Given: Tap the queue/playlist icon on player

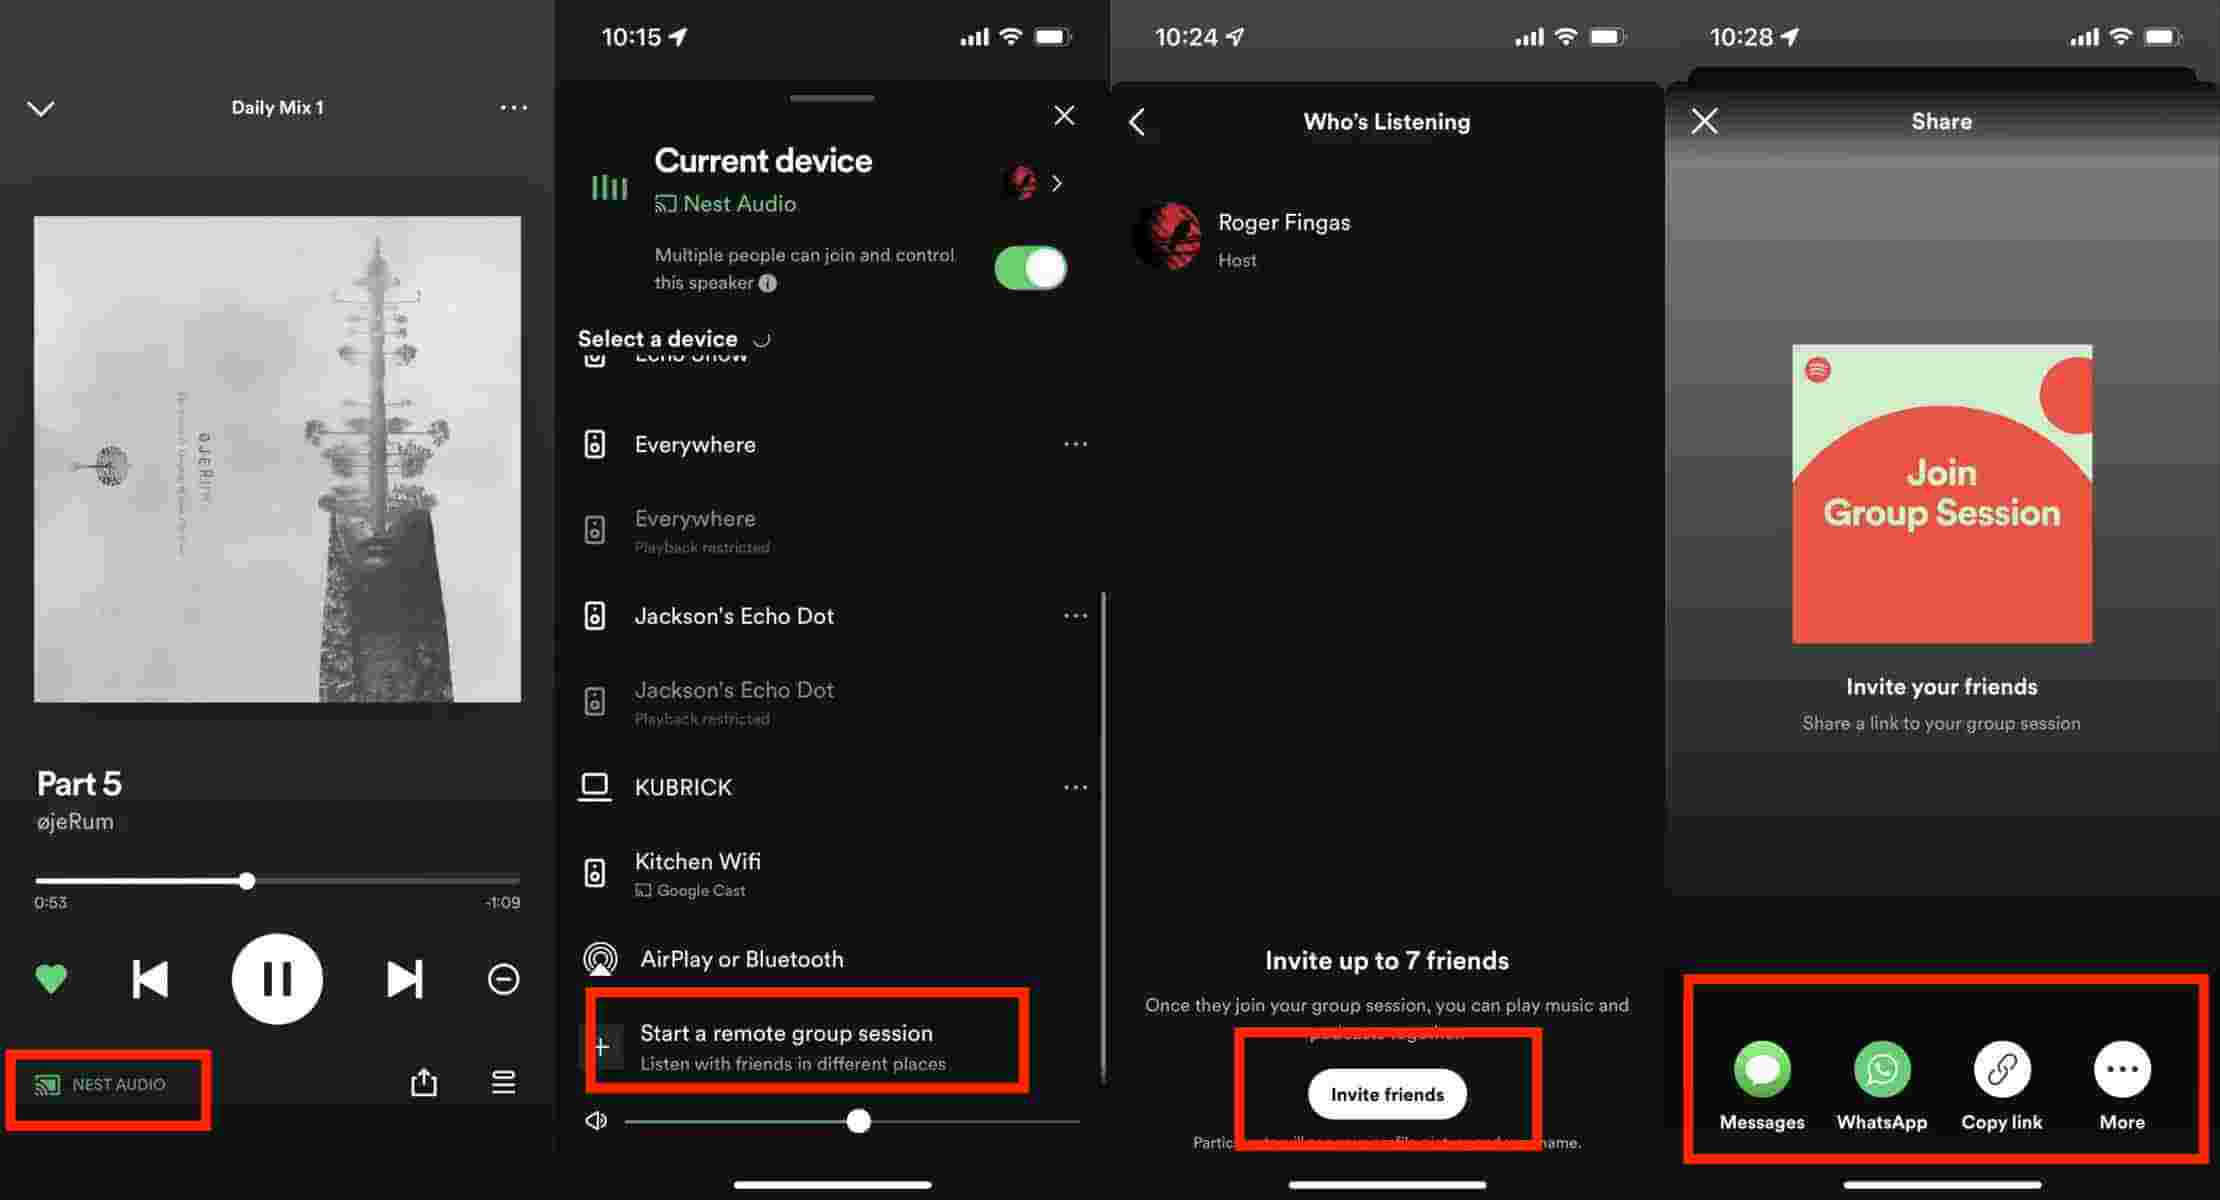Looking at the screenshot, I should coord(504,1080).
